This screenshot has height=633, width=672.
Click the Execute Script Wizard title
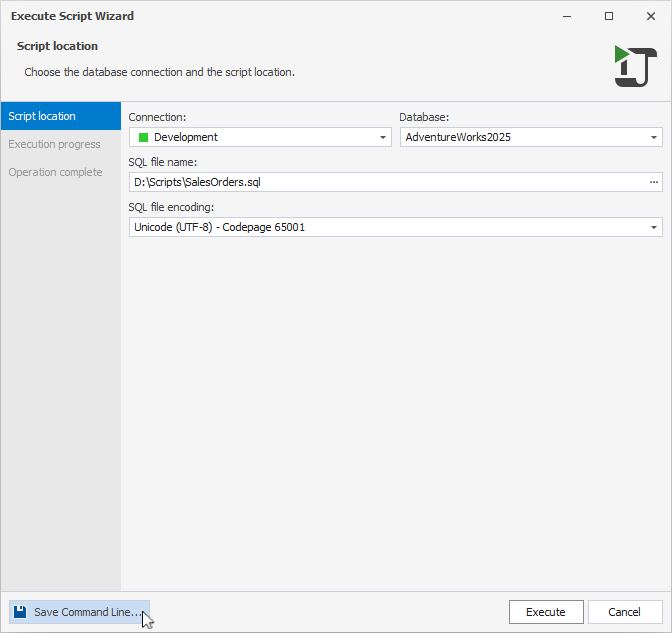click(x=72, y=16)
